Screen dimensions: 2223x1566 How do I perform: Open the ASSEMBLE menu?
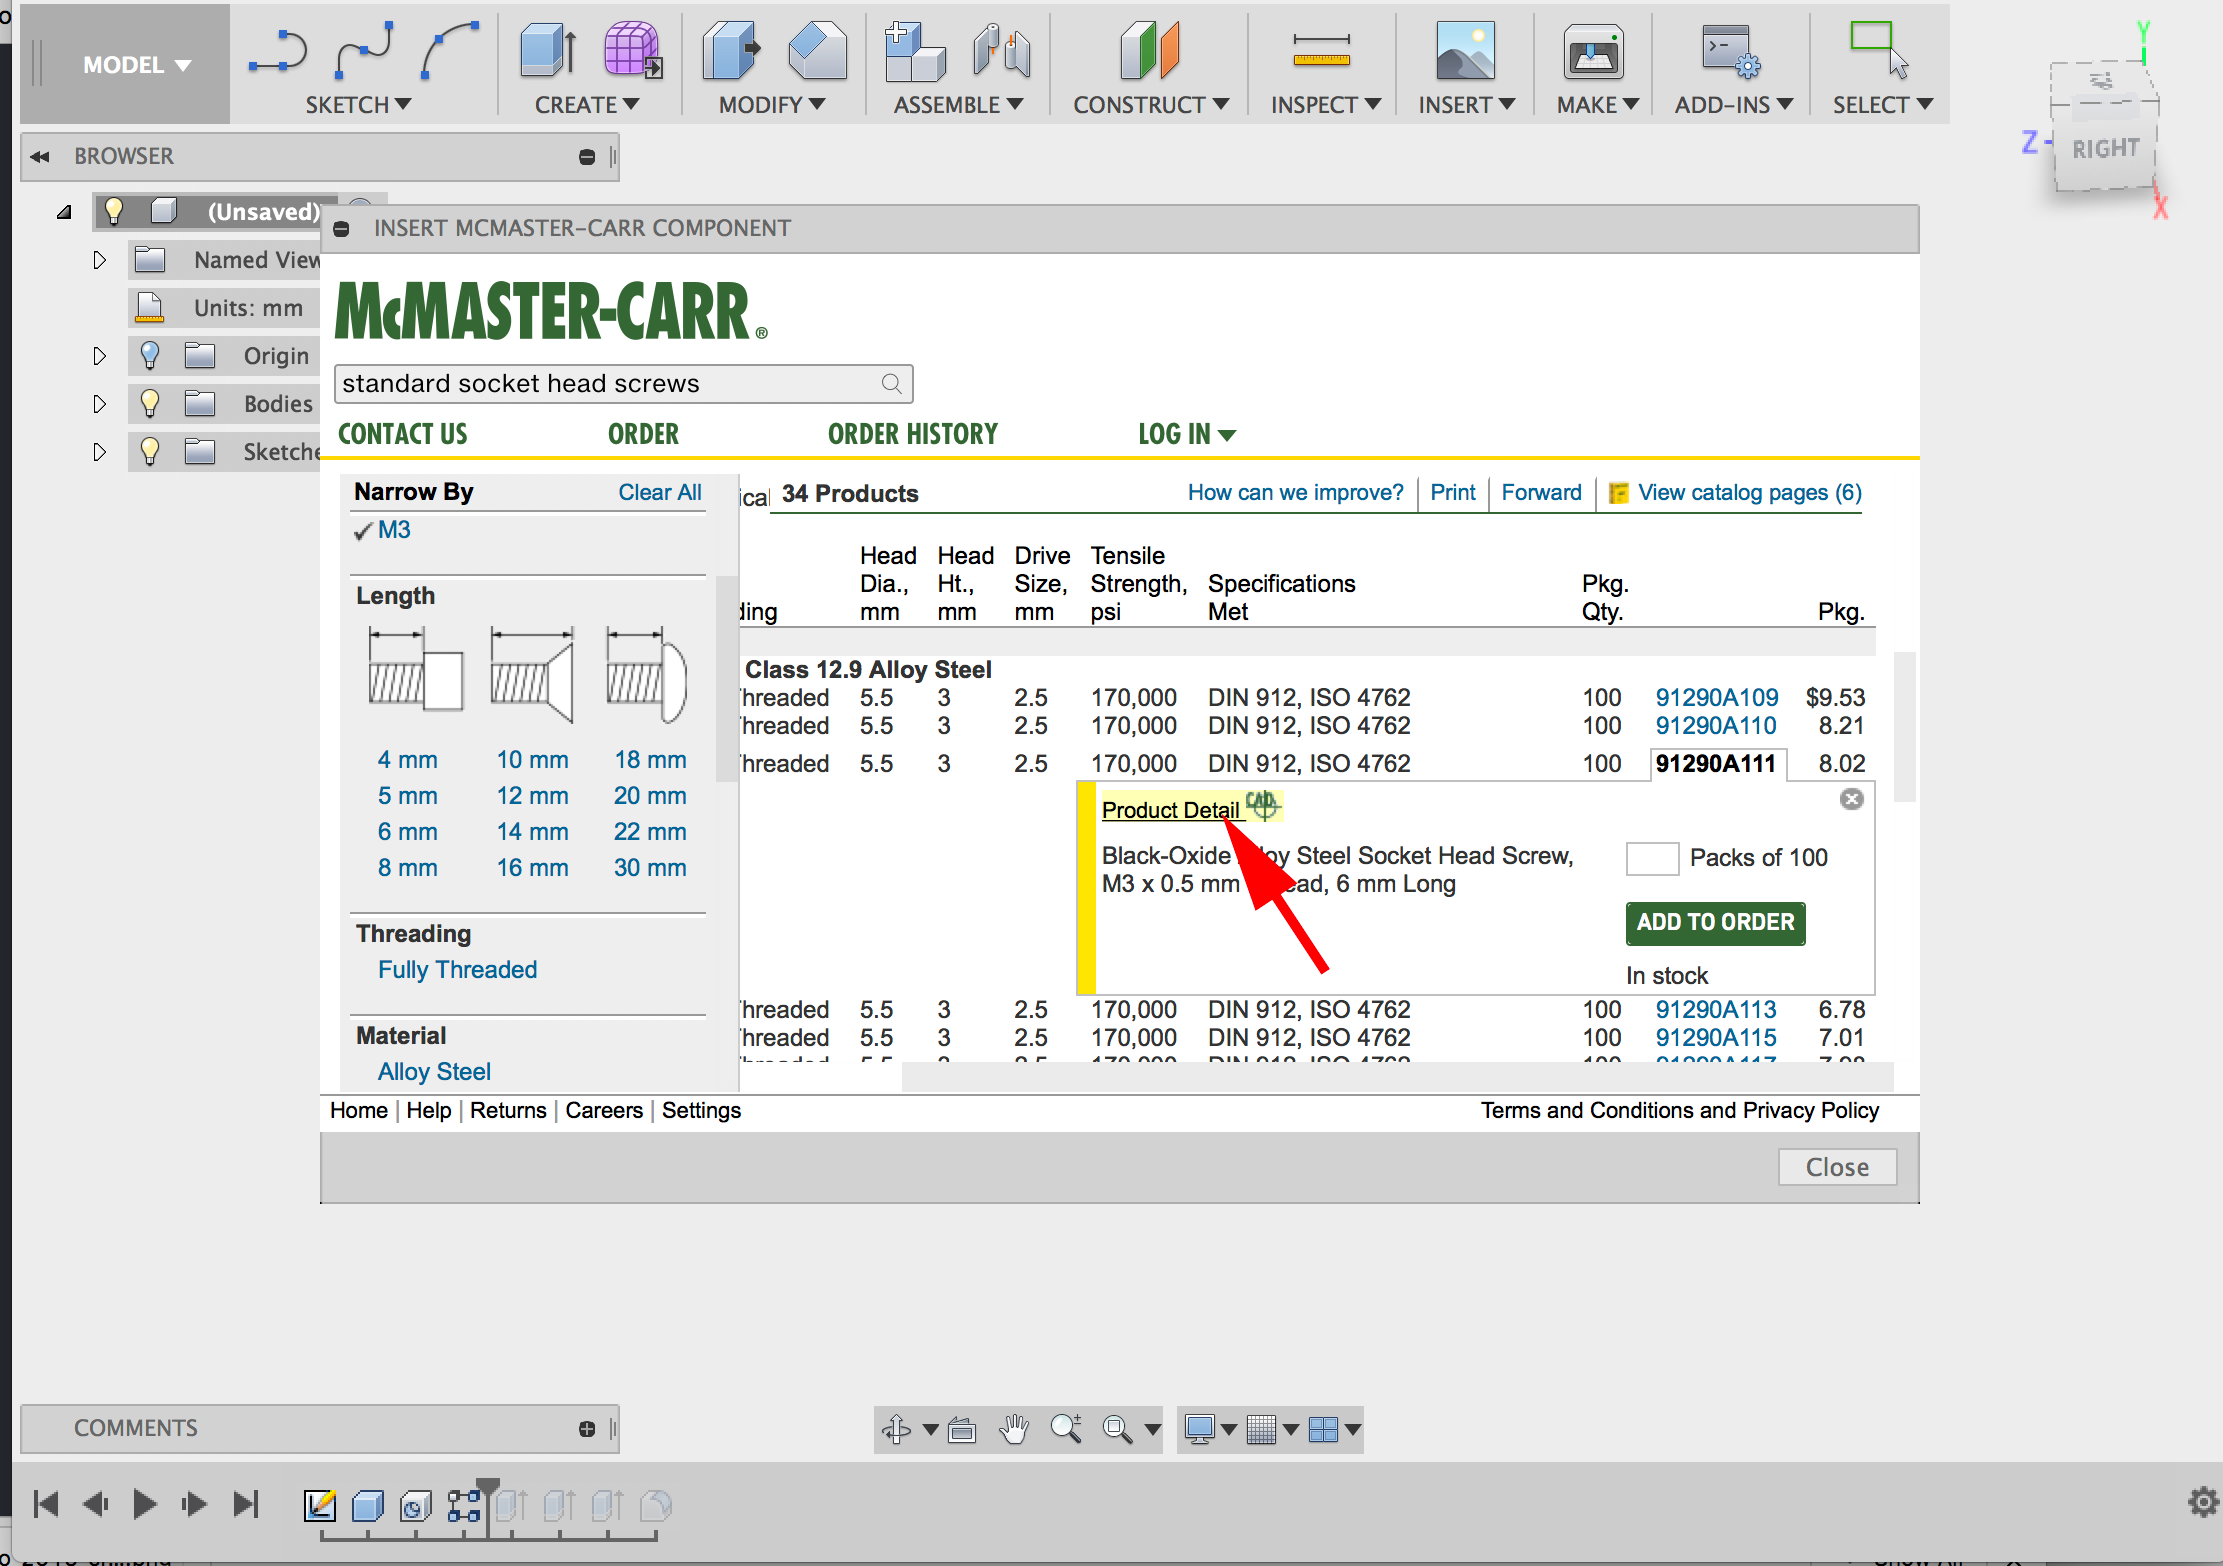click(958, 105)
